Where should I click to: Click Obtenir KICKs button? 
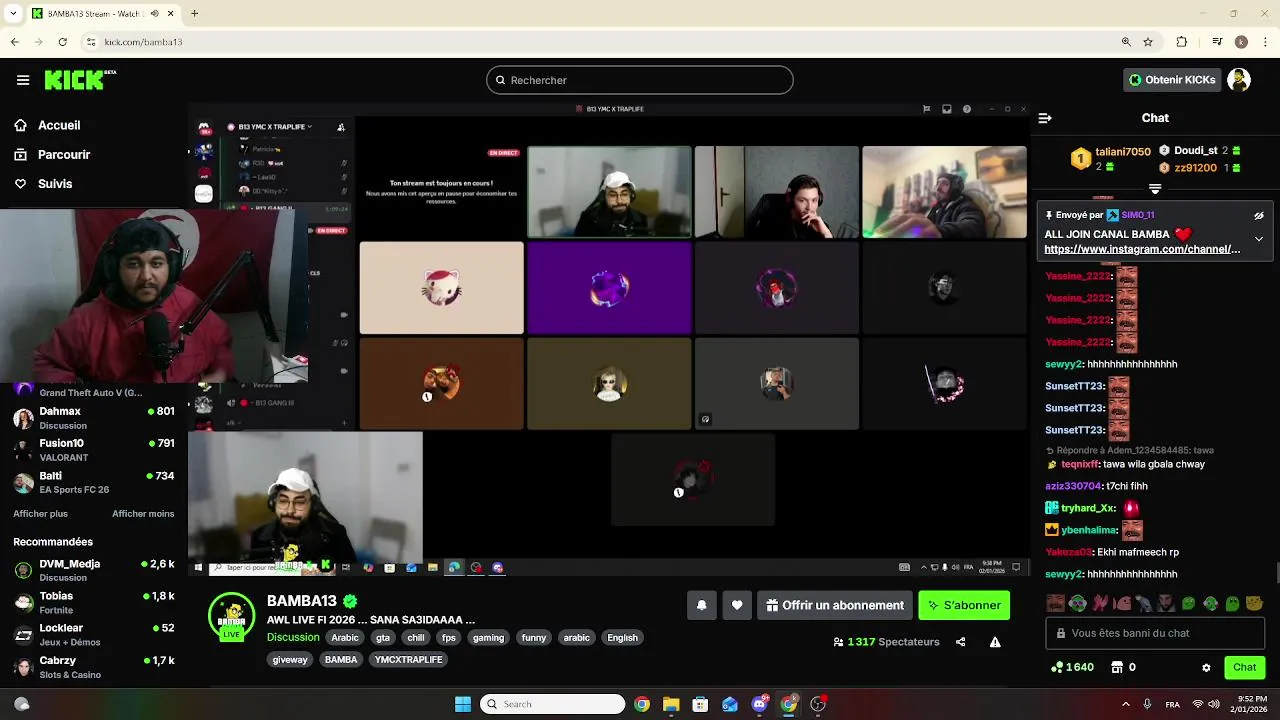pos(1172,80)
